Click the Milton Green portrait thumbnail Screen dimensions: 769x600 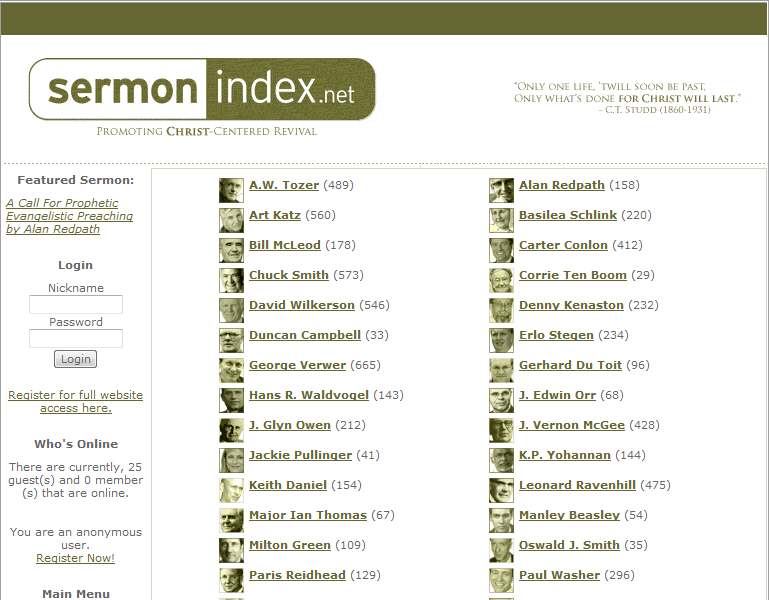231,549
